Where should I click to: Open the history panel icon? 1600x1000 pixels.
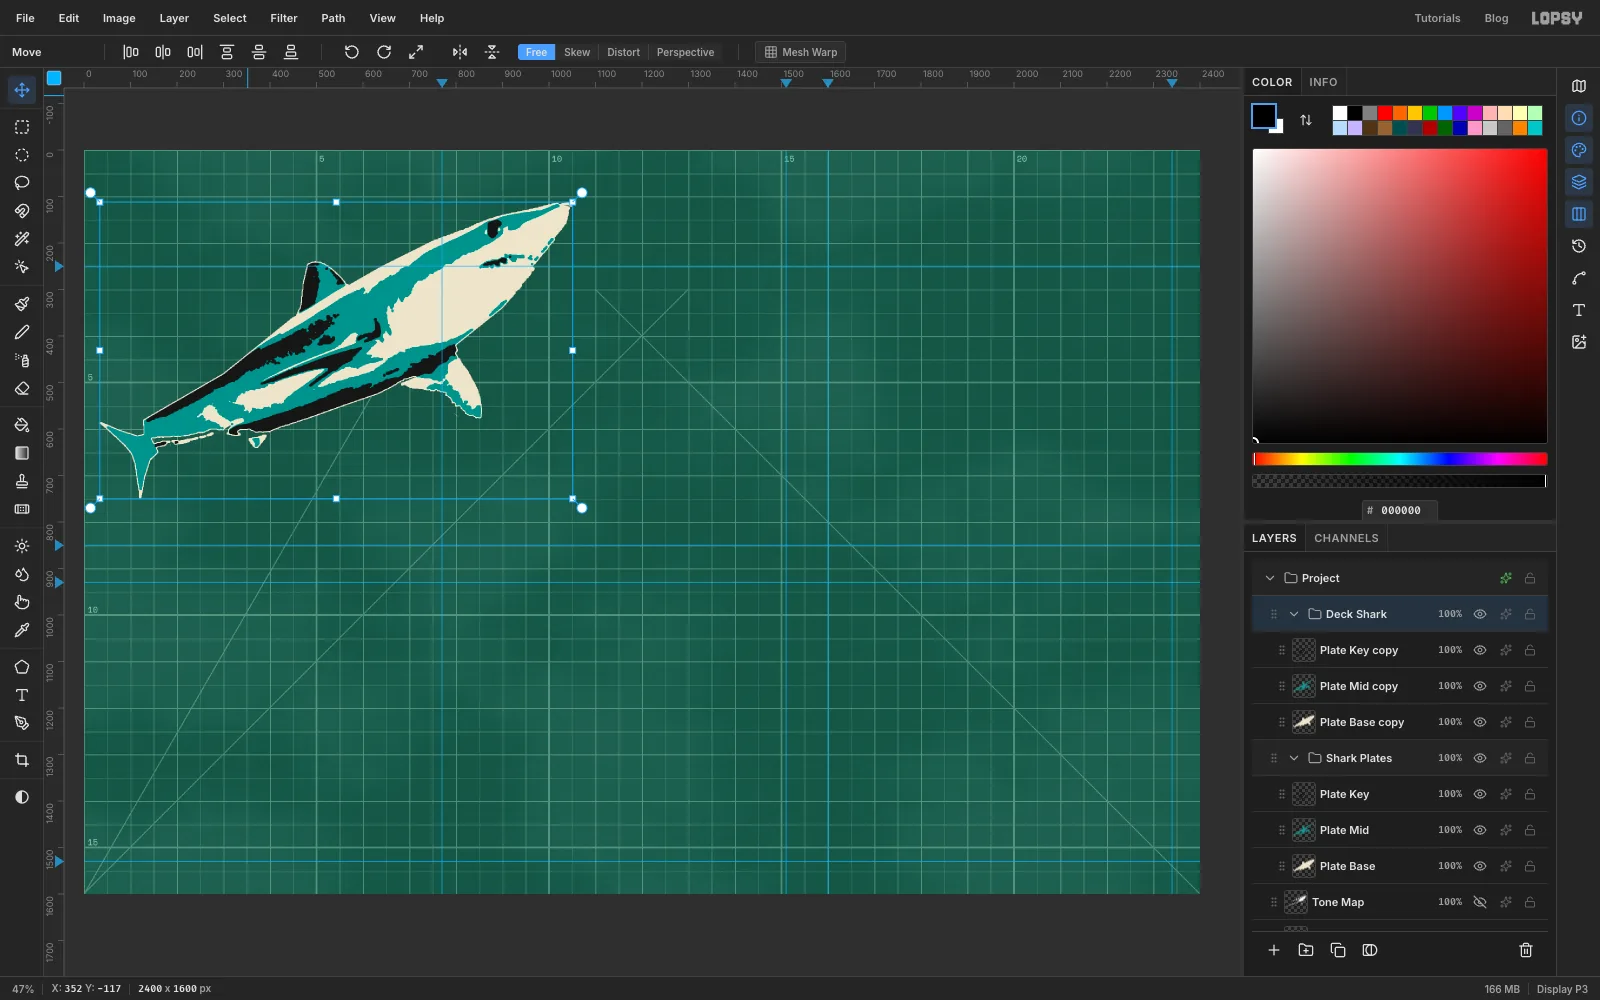click(1579, 246)
